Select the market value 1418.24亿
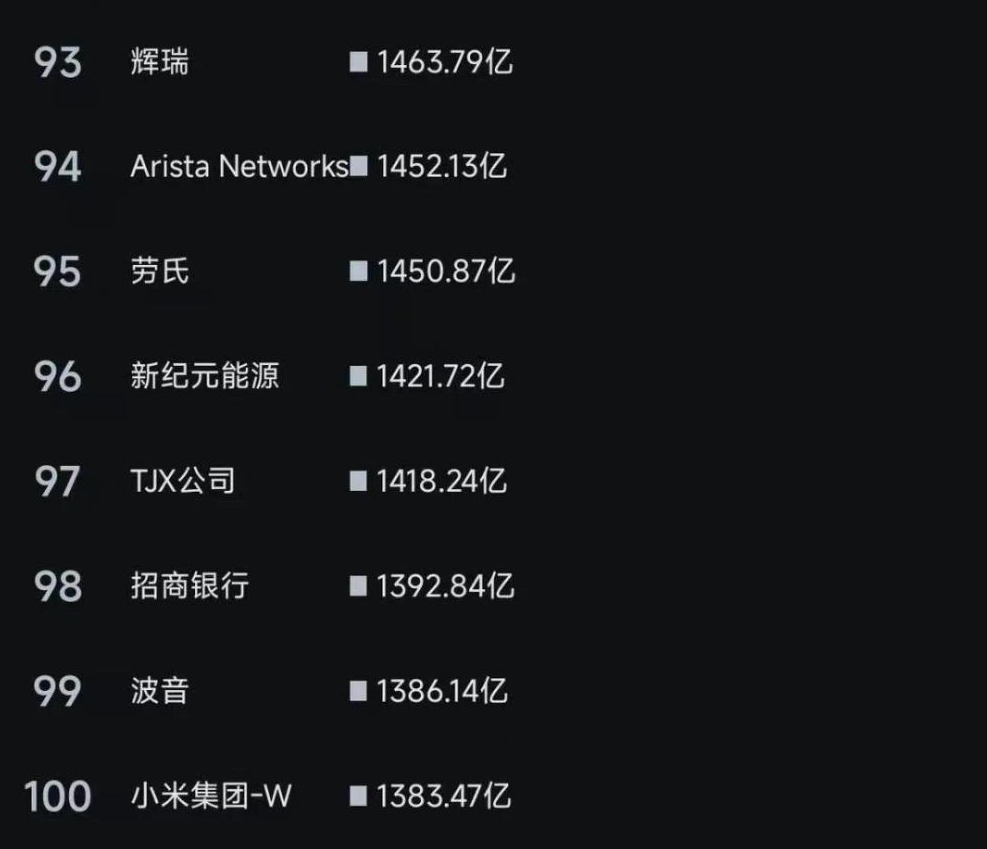The image size is (987, 849). pos(441,481)
